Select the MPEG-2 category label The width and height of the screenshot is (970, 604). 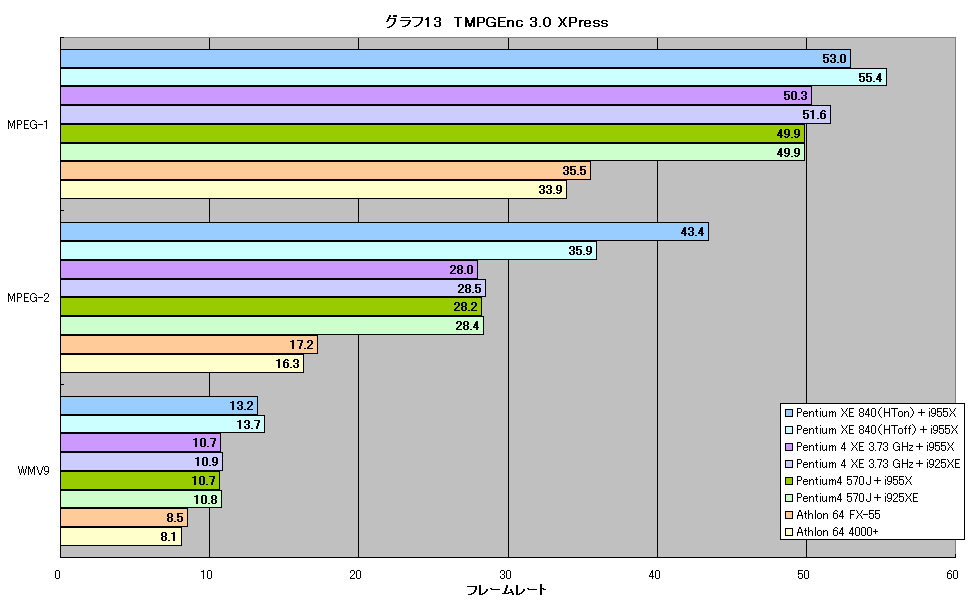pyautogui.click(x=28, y=298)
